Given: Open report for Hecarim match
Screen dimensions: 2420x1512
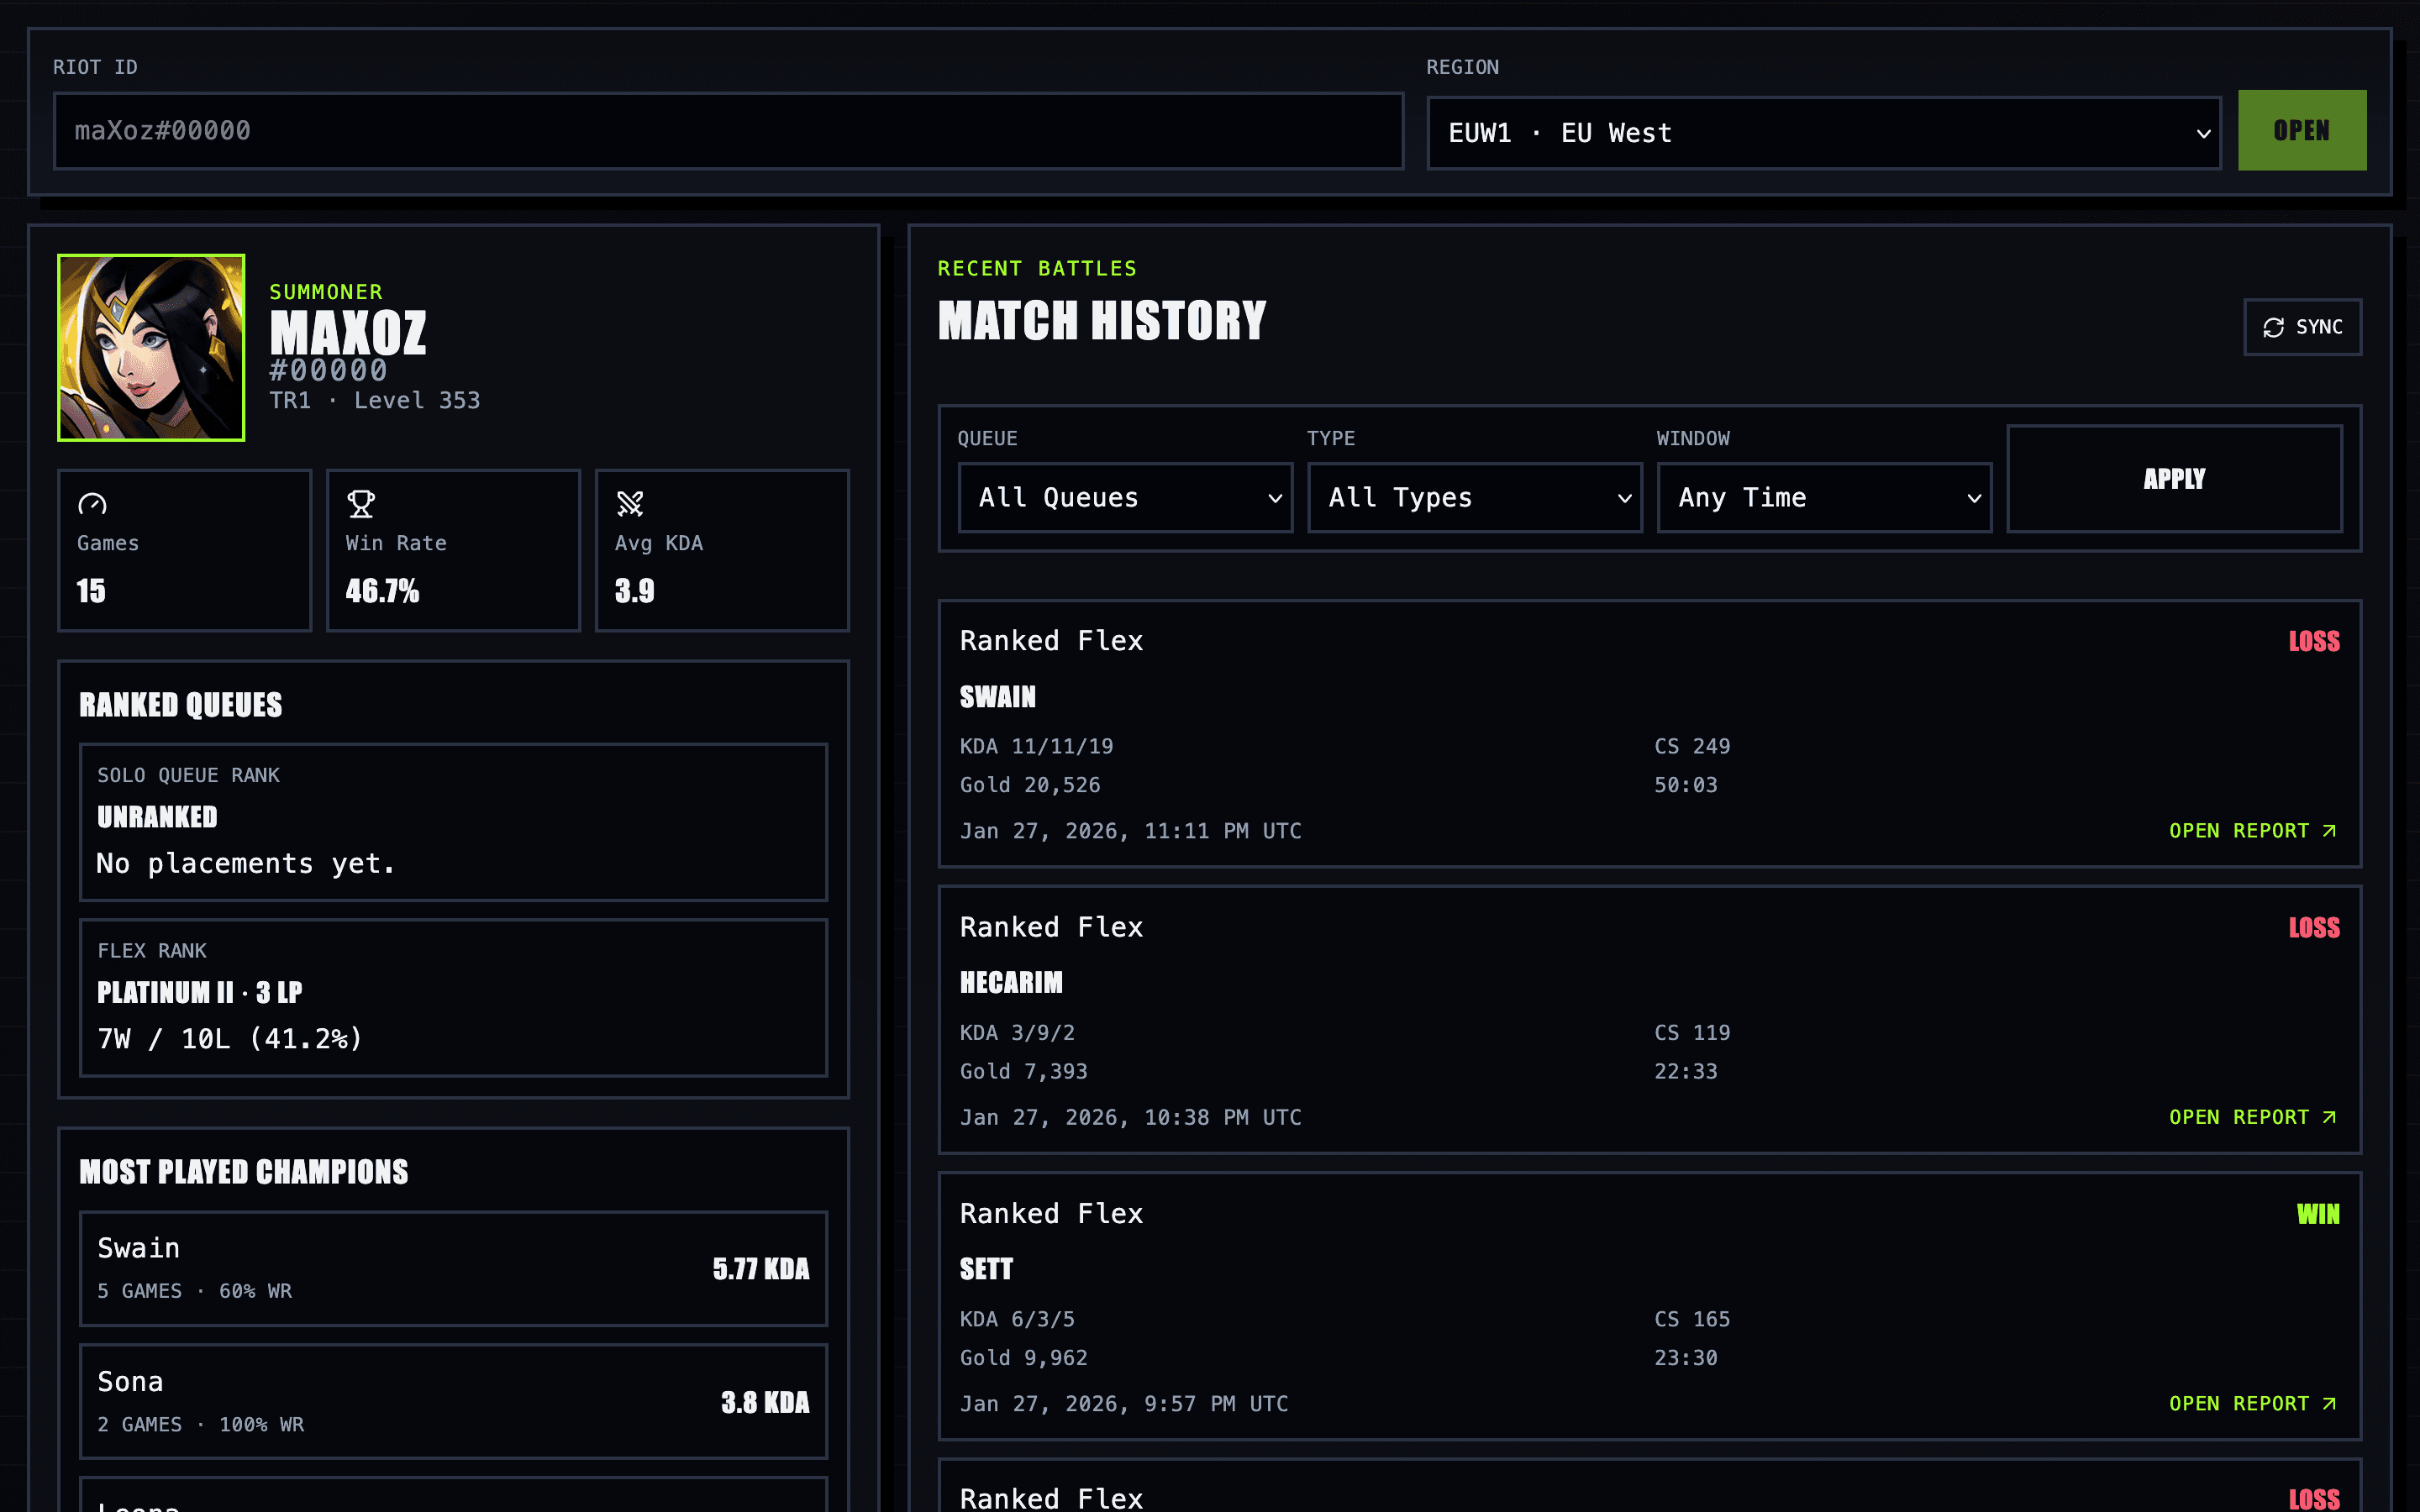Looking at the screenshot, I should tap(2240, 1117).
